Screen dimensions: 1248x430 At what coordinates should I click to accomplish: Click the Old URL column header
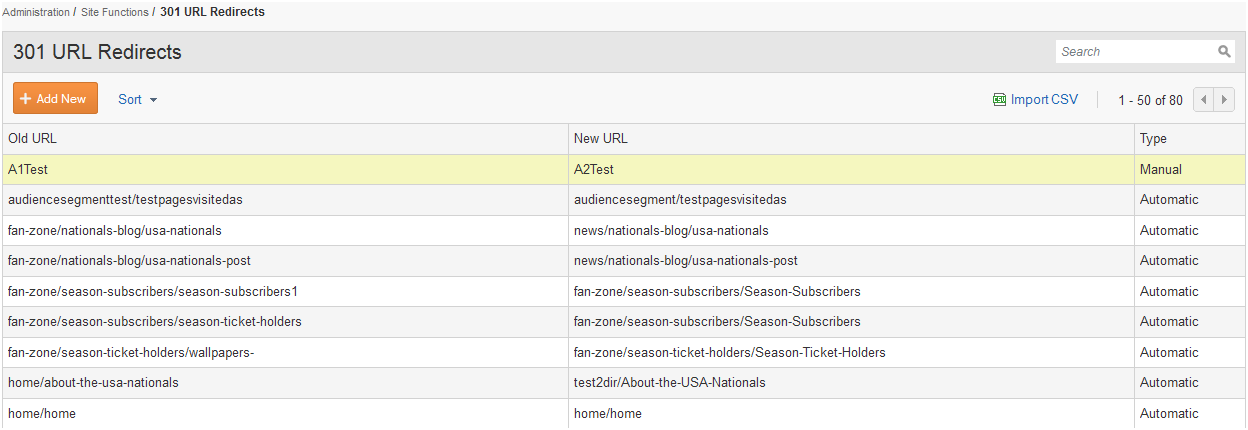33,139
